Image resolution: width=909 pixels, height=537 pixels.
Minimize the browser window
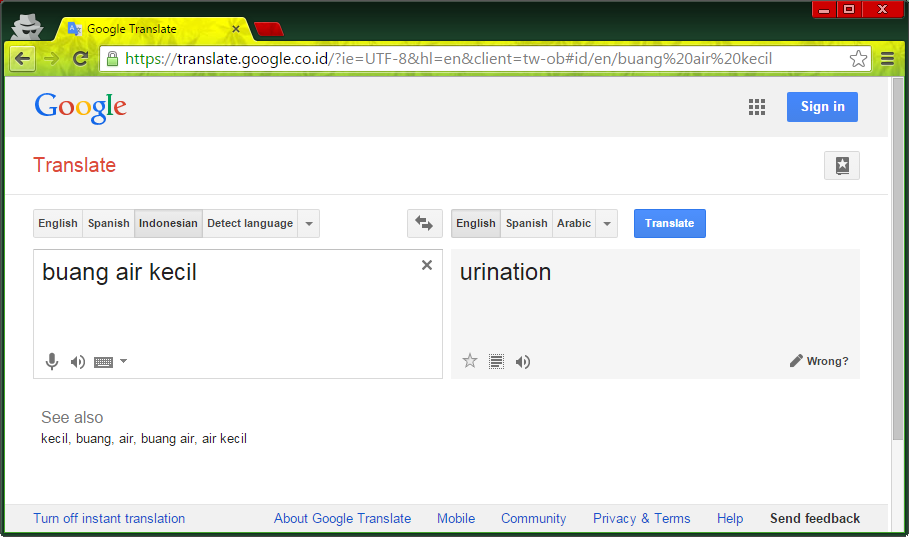click(824, 9)
